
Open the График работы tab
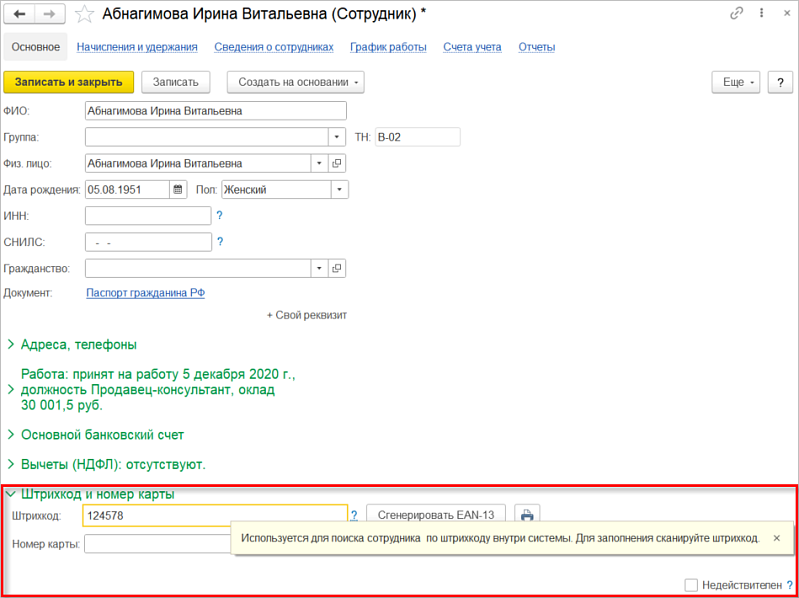[x=388, y=47]
